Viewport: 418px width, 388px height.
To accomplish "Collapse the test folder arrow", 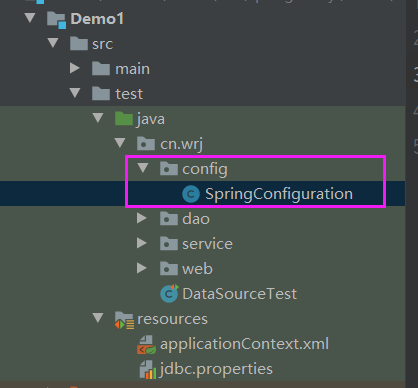I will (75, 93).
